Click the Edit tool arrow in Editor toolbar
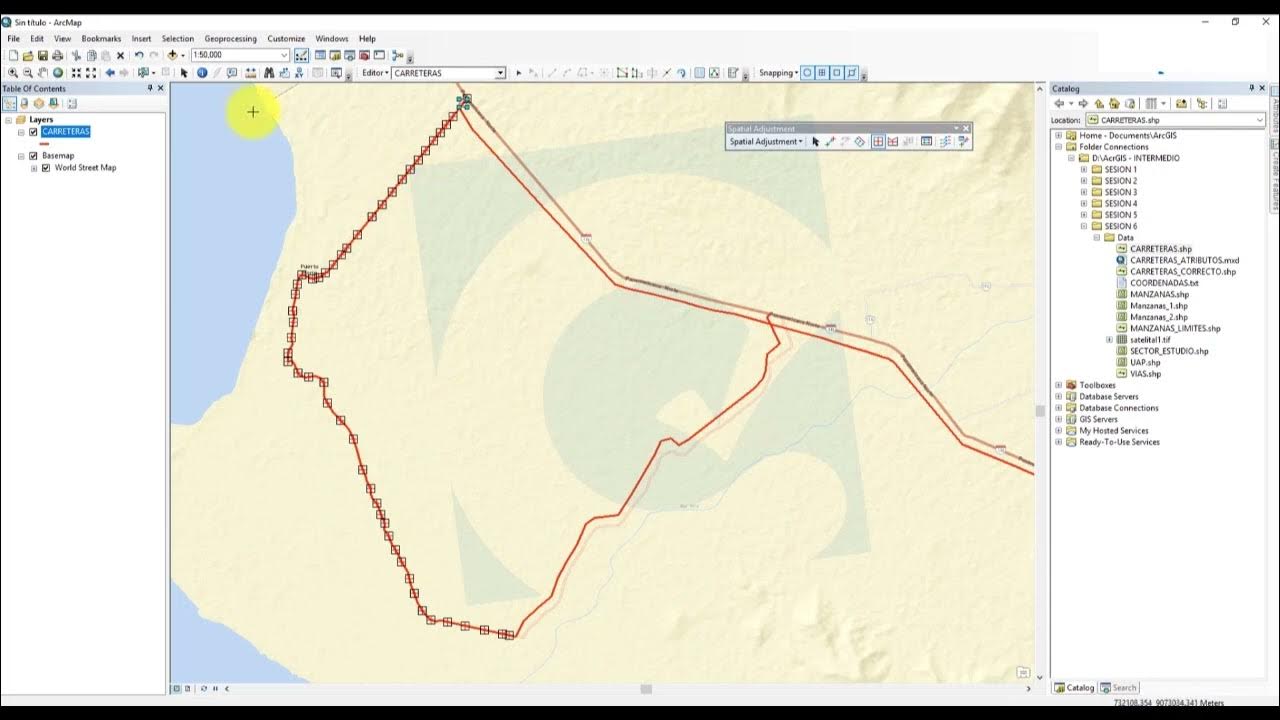This screenshot has height=720, width=1280. (519, 73)
